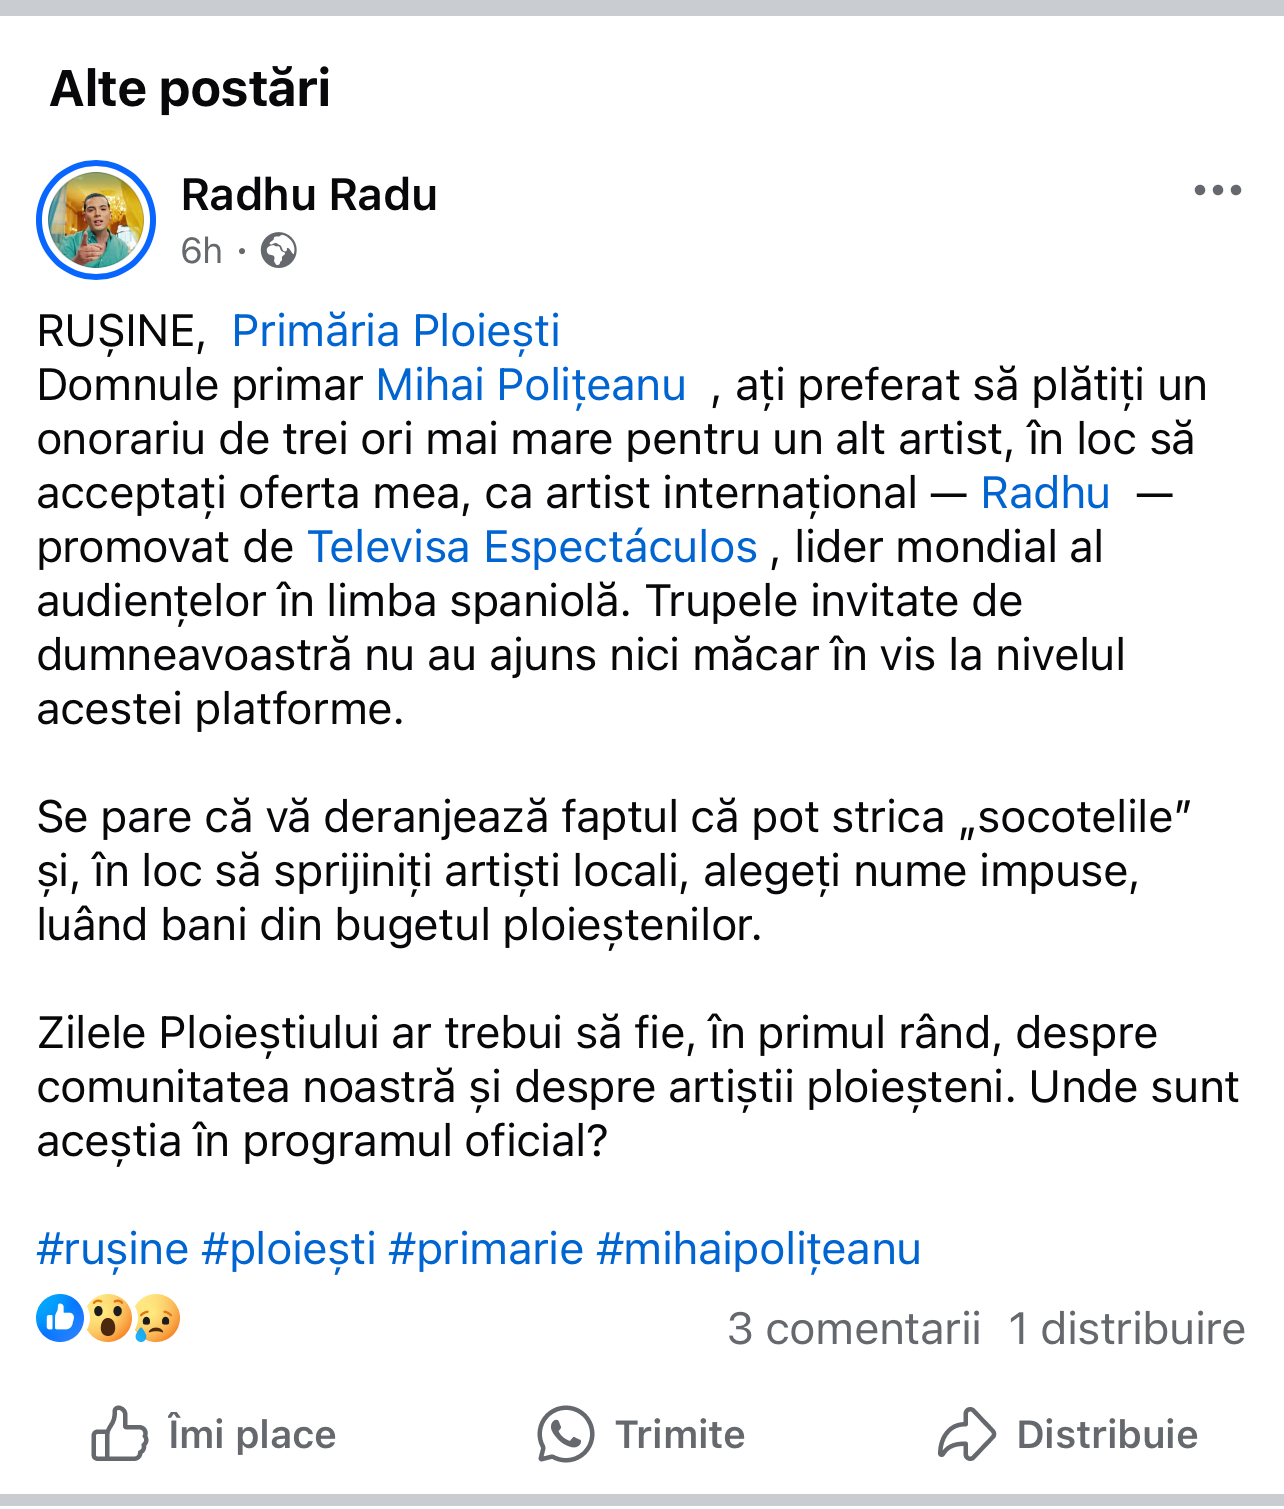Select the #mihaipolițeanu hashtag
The height and width of the screenshot is (1509, 1284).
tap(758, 1249)
